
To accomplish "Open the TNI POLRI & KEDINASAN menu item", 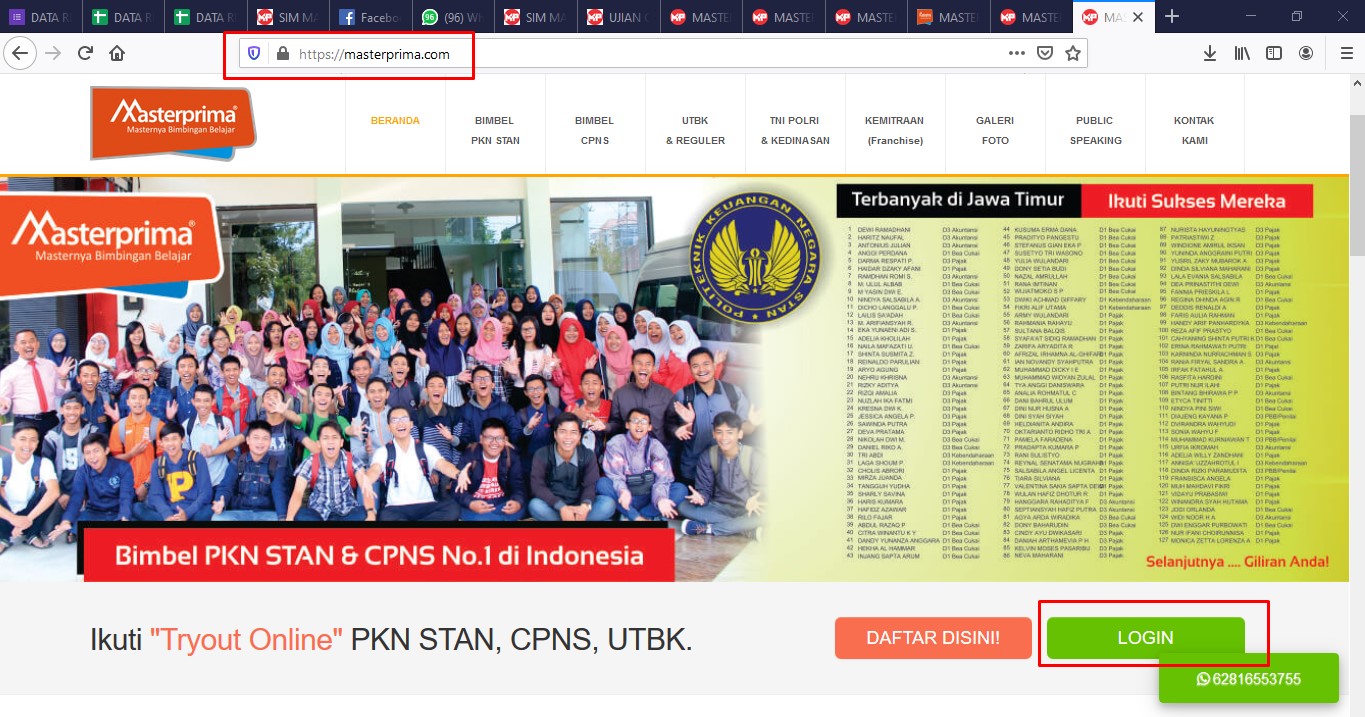I will pos(795,130).
